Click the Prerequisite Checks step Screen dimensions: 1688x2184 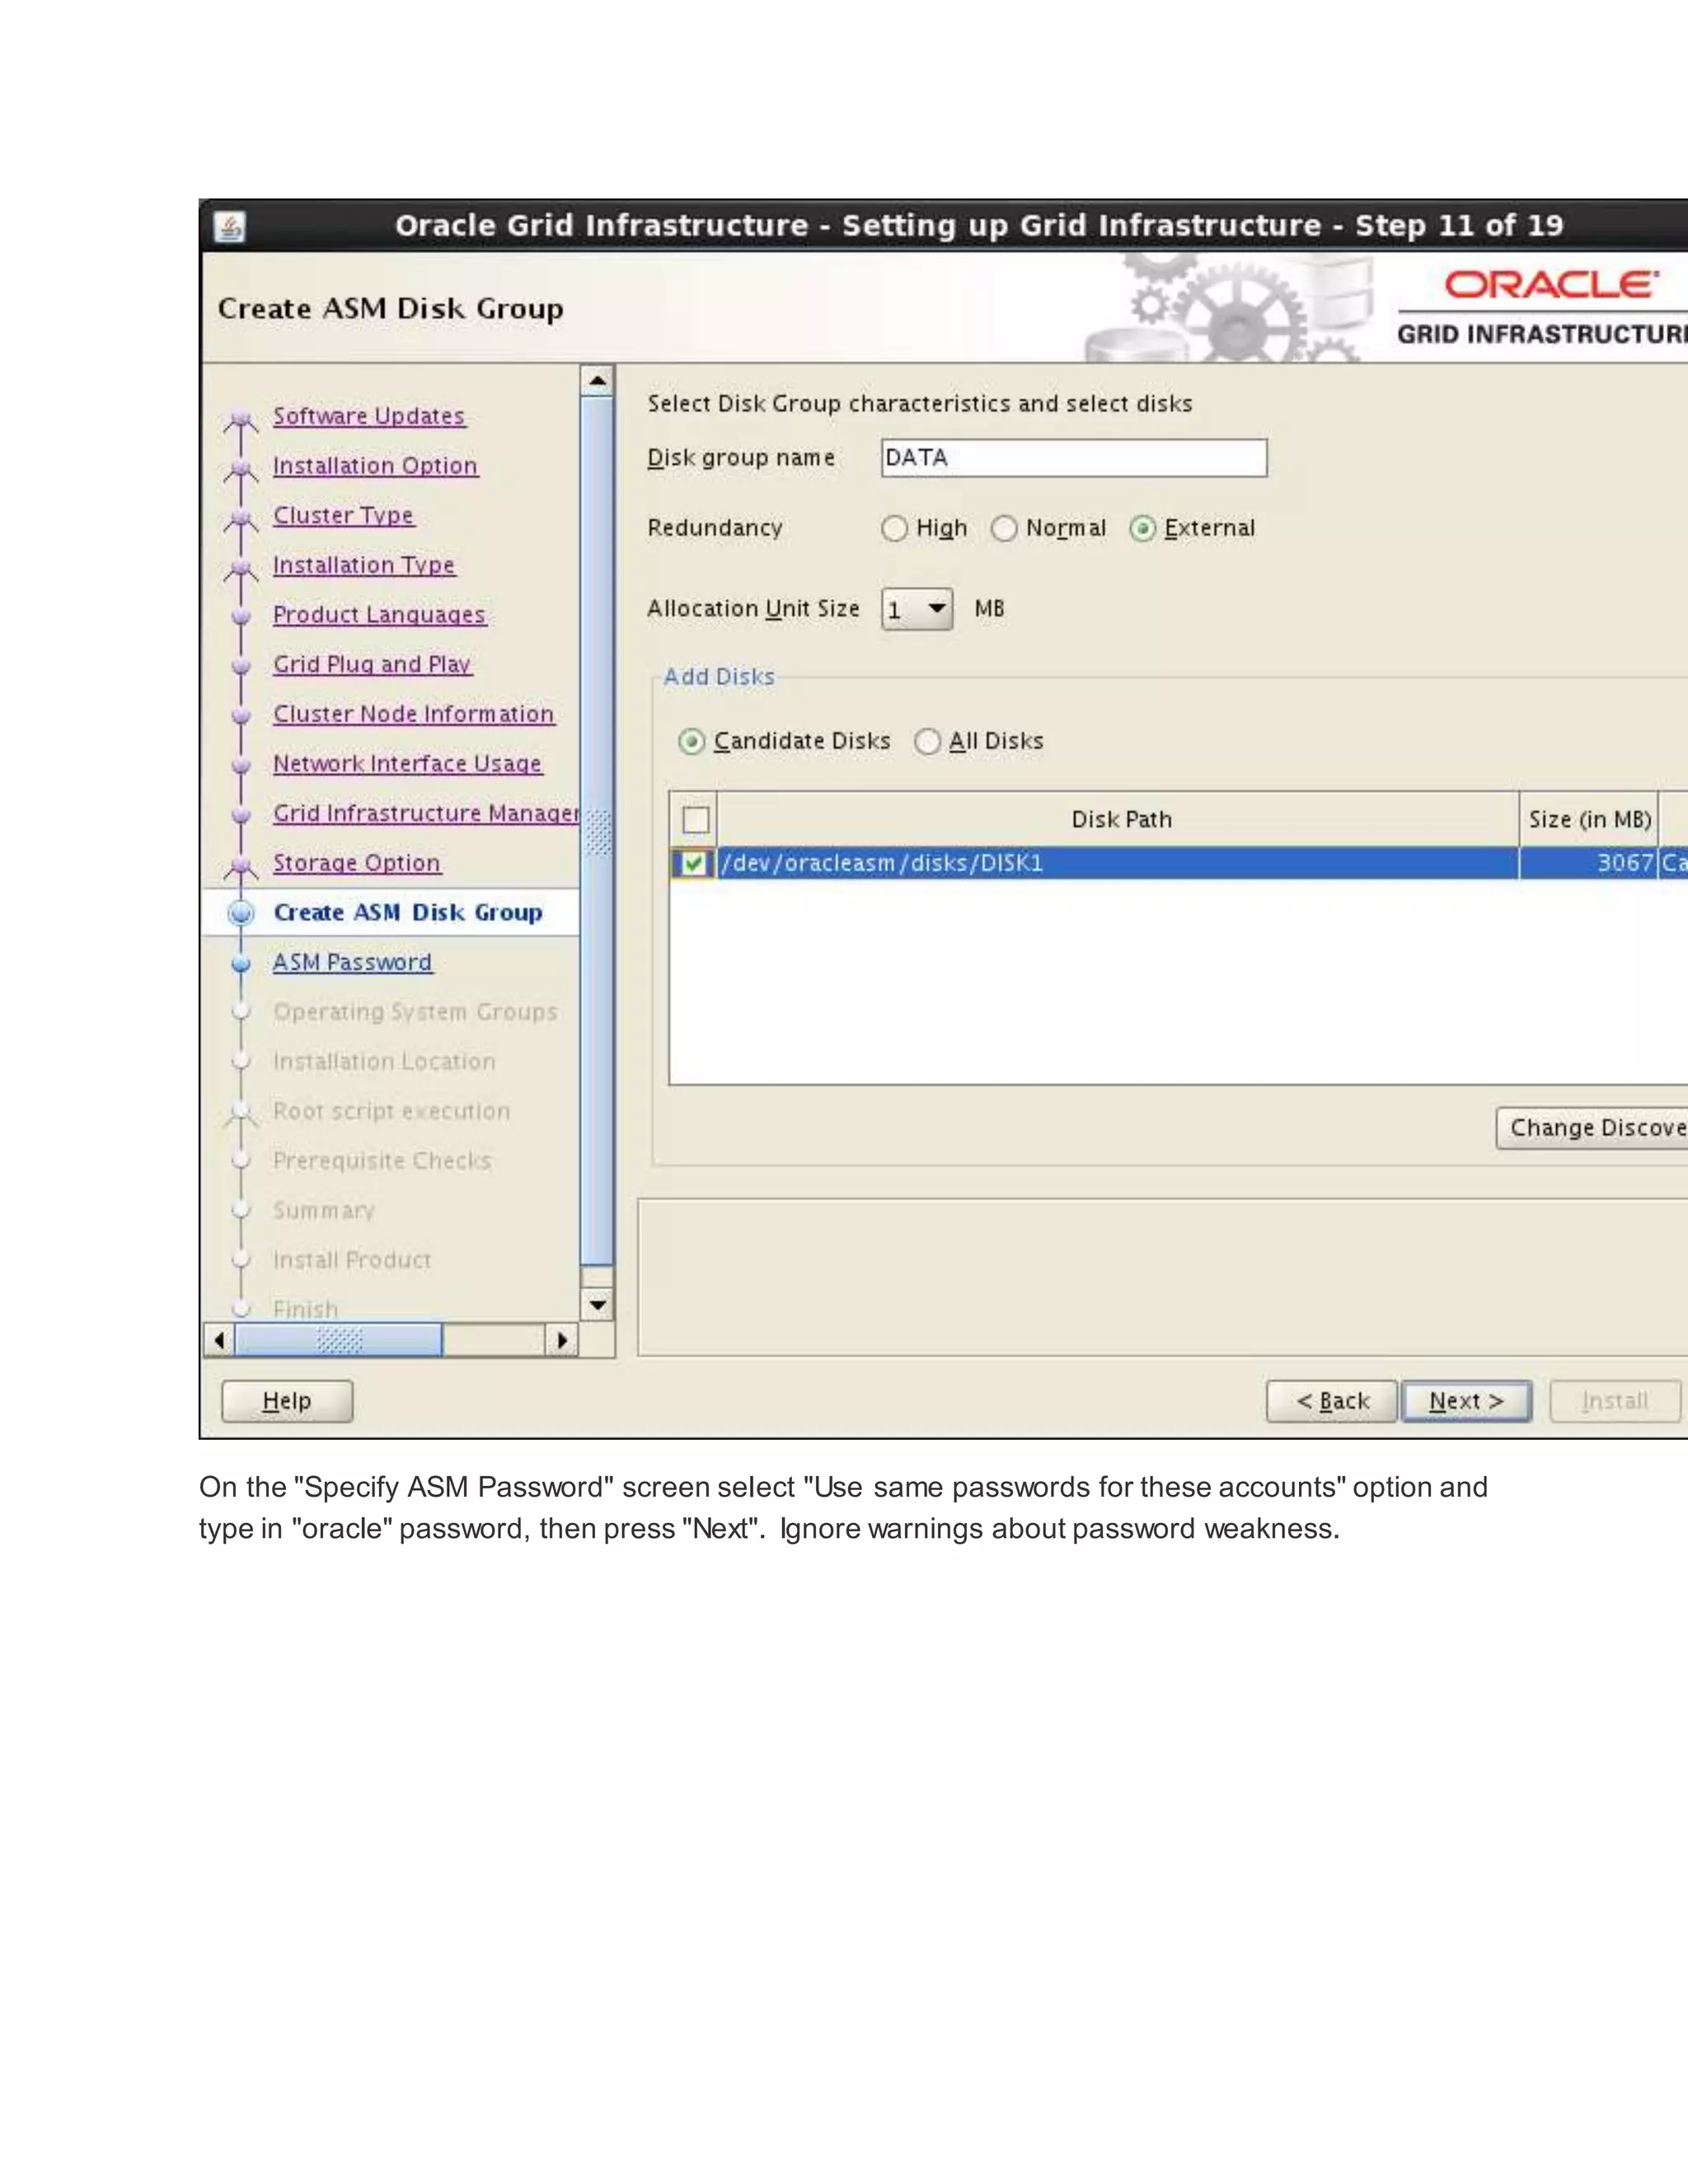point(382,1161)
